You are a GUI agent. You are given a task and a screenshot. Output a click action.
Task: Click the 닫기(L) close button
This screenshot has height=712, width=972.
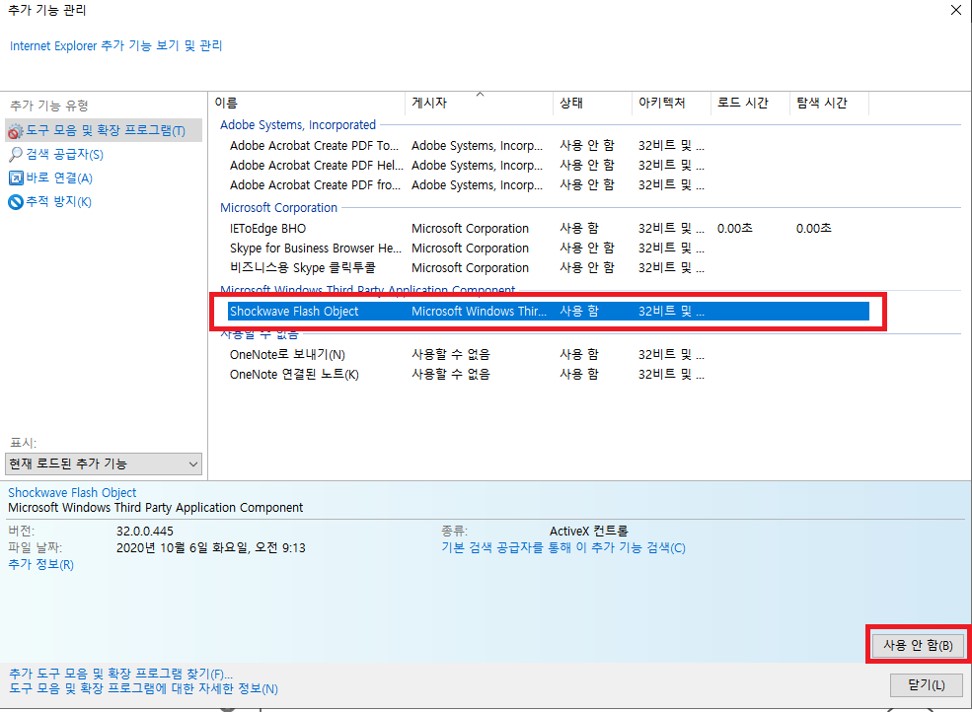[x=926, y=685]
